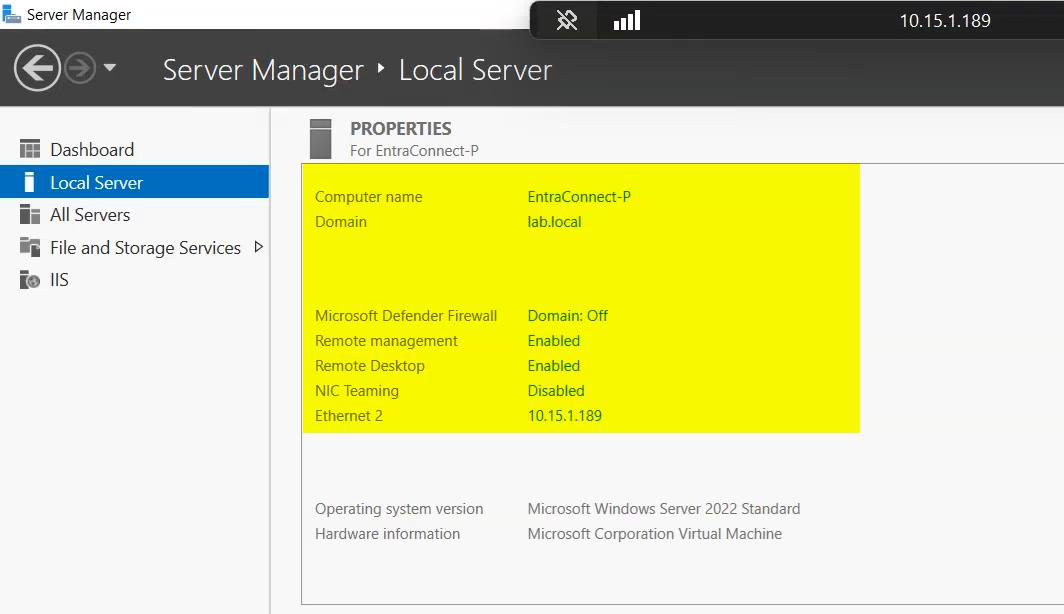Click the 'Remote management' label
This screenshot has width=1064, height=614.
pyautogui.click(x=386, y=341)
